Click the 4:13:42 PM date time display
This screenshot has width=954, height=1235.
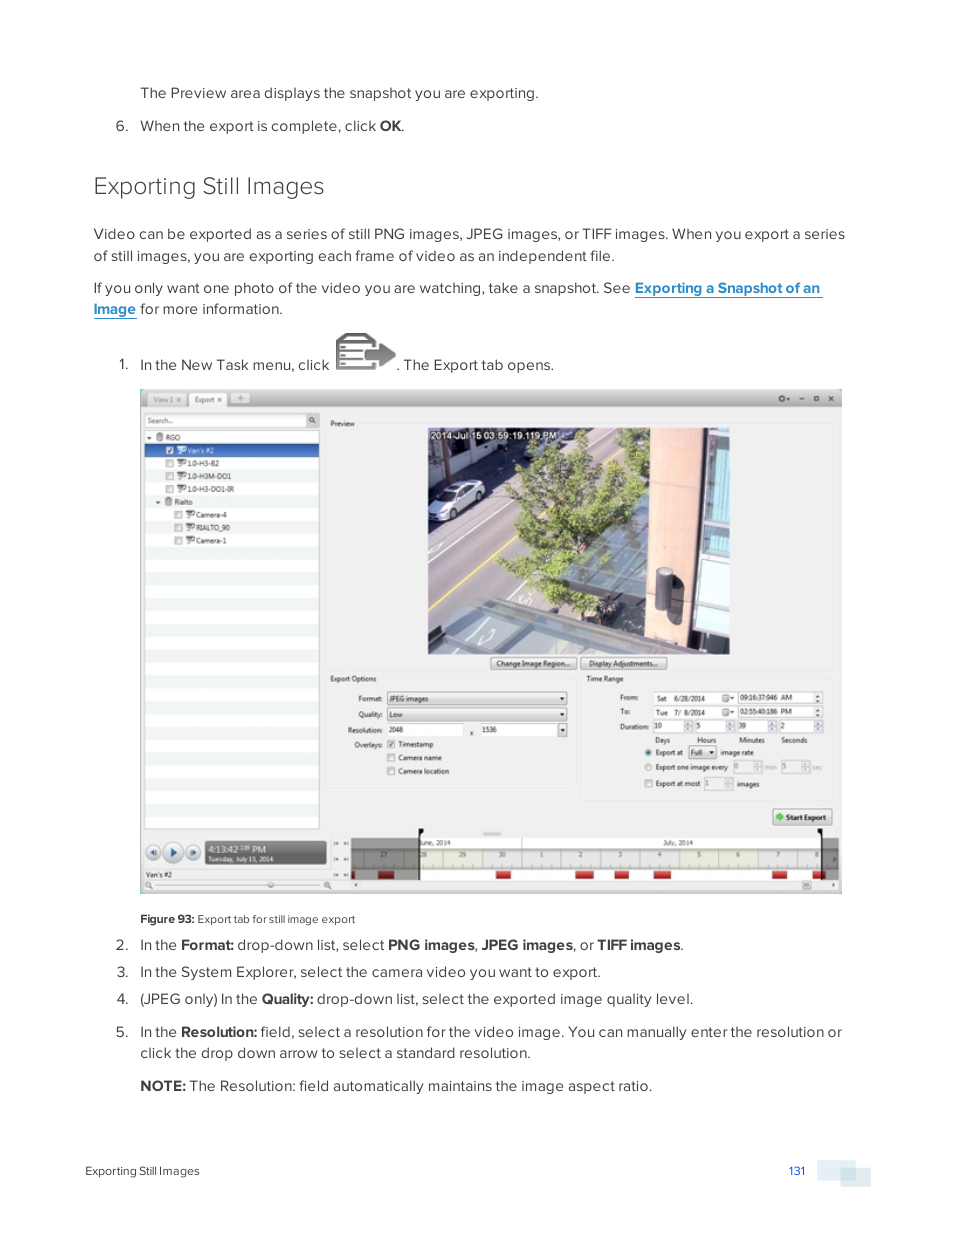pyautogui.click(x=265, y=853)
